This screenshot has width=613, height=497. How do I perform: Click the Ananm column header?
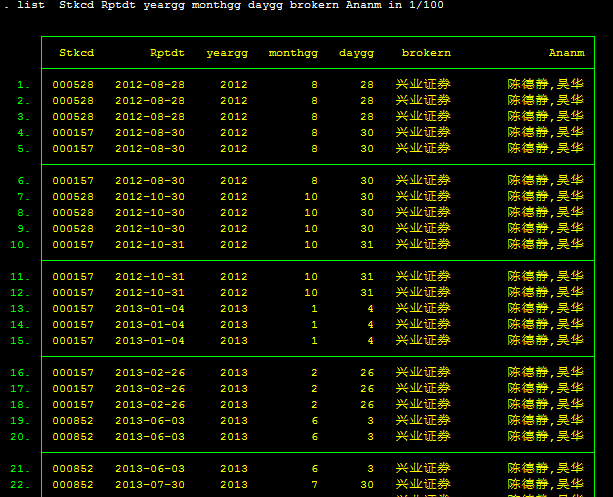pos(567,53)
